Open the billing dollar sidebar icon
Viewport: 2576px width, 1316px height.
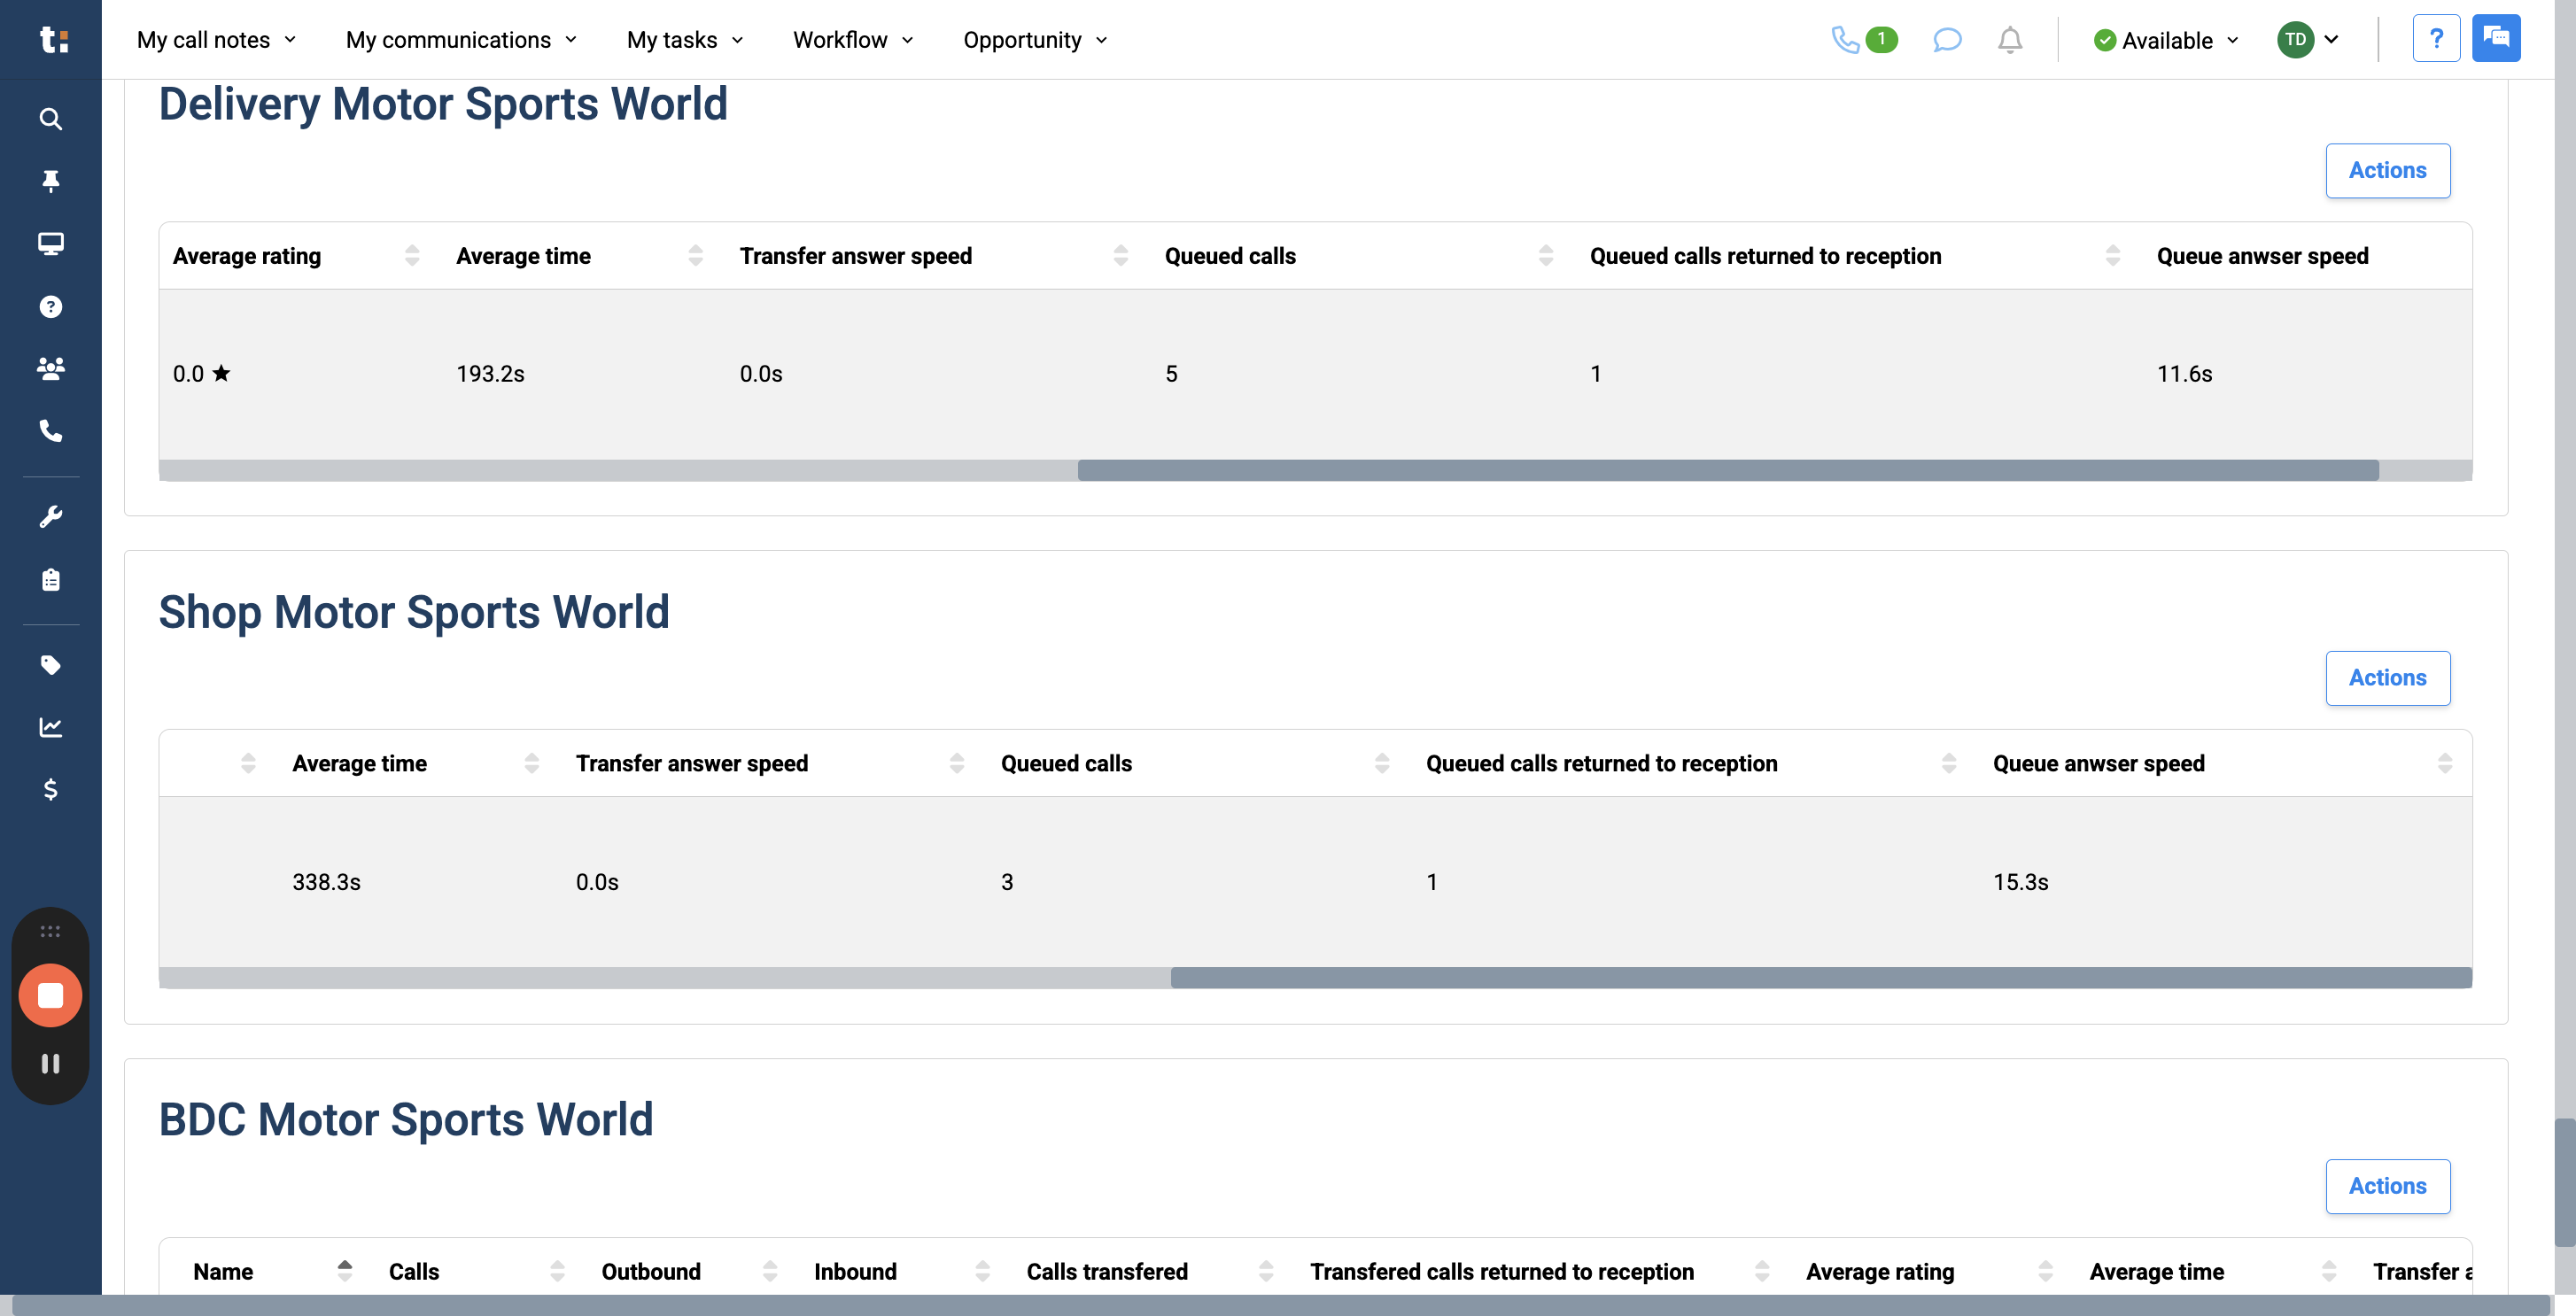tap(50, 791)
